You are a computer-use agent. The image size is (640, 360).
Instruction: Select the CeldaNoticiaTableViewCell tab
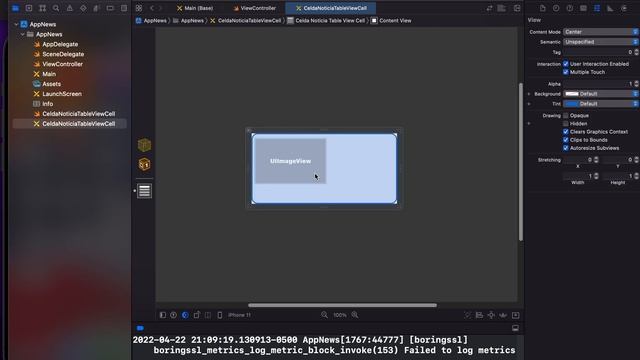coord(331,8)
